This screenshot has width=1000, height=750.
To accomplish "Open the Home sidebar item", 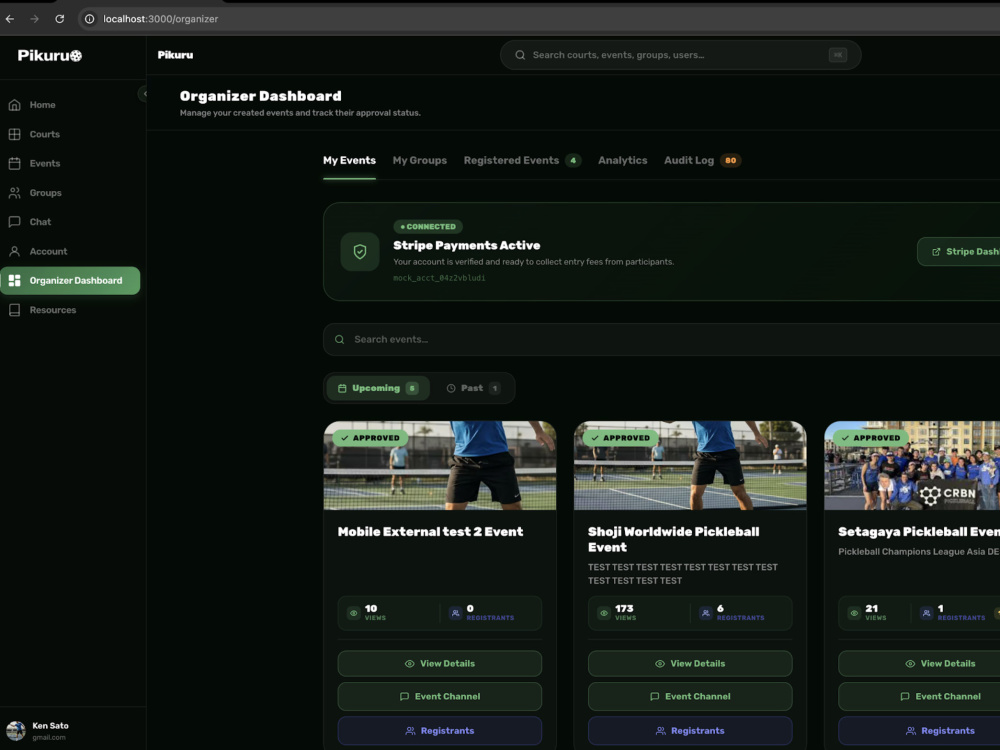I will [70, 105].
